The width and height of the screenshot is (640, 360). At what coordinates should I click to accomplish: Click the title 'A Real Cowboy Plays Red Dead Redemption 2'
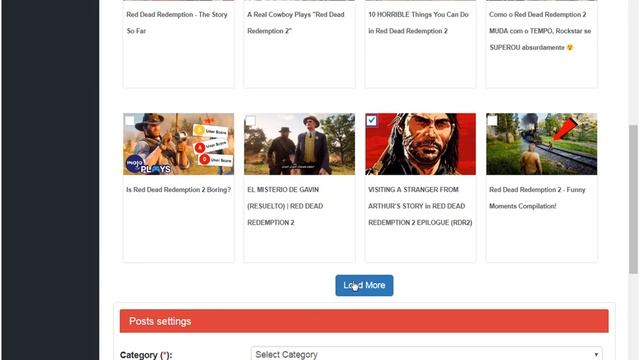click(x=296, y=22)
